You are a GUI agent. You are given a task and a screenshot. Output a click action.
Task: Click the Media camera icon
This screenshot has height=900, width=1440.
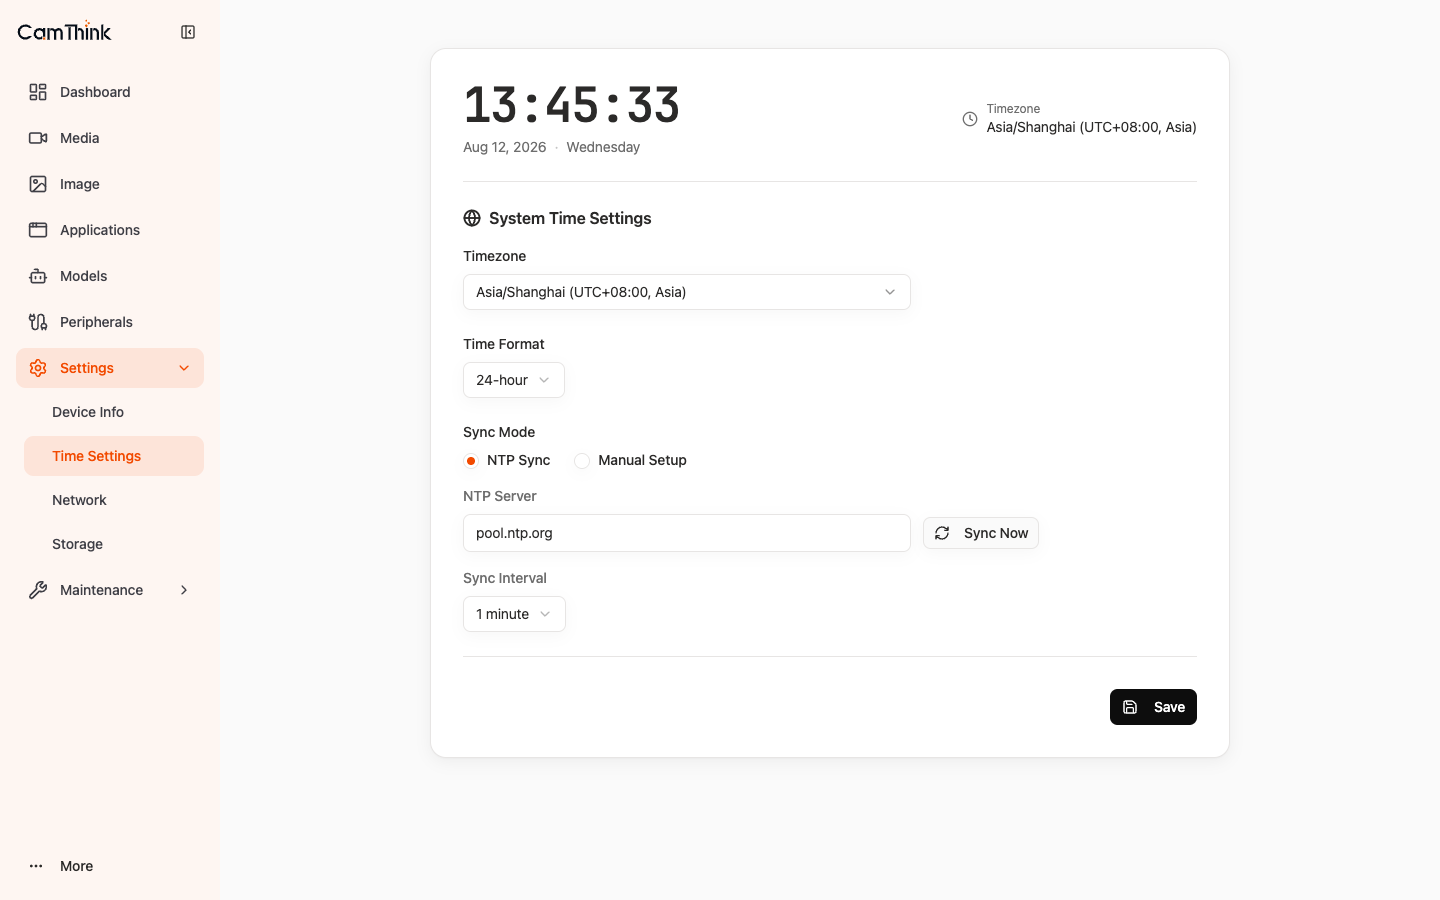coord(38,138)
